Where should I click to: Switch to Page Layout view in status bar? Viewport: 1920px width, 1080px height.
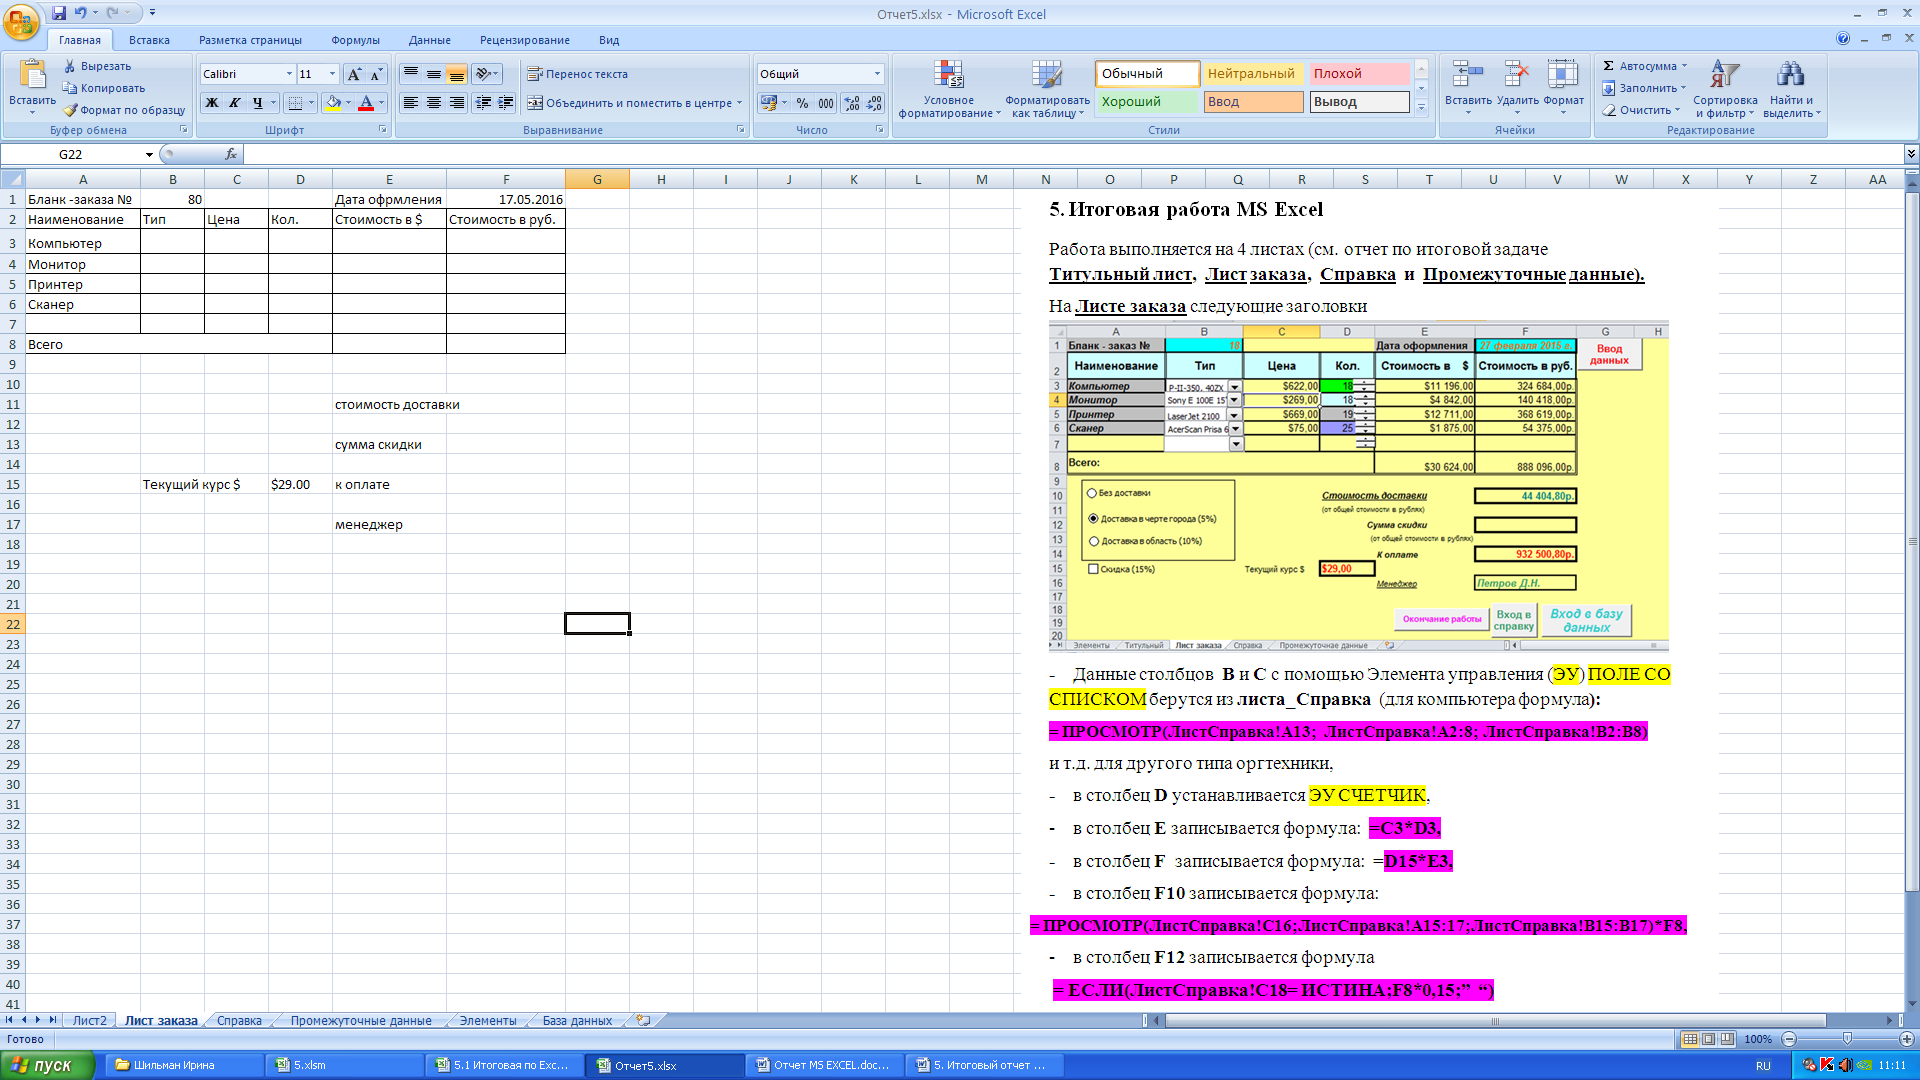tap(1708, 1039)
